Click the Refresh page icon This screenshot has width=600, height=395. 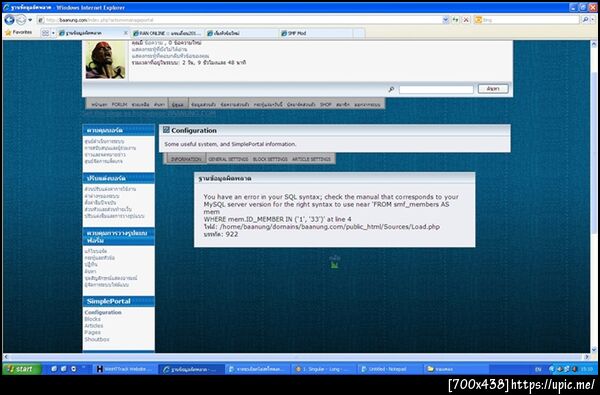coord(455,20)
